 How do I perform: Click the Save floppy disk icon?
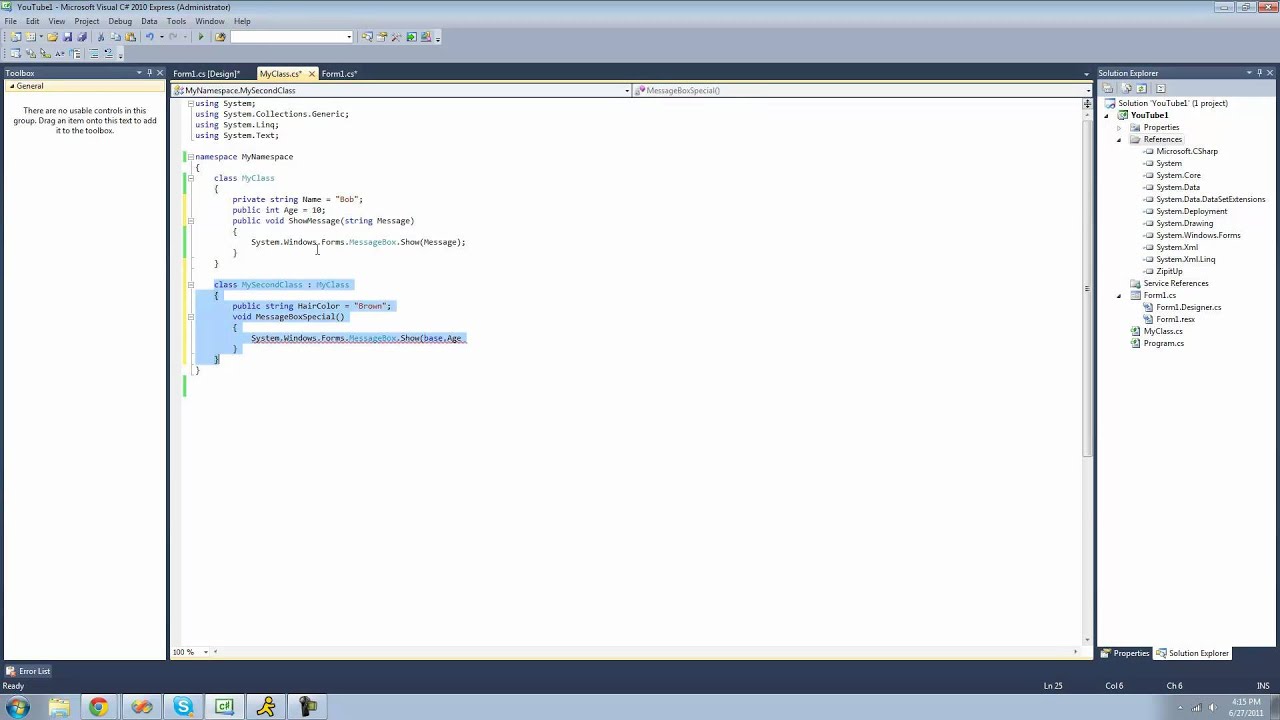click(x=67, y=37)
